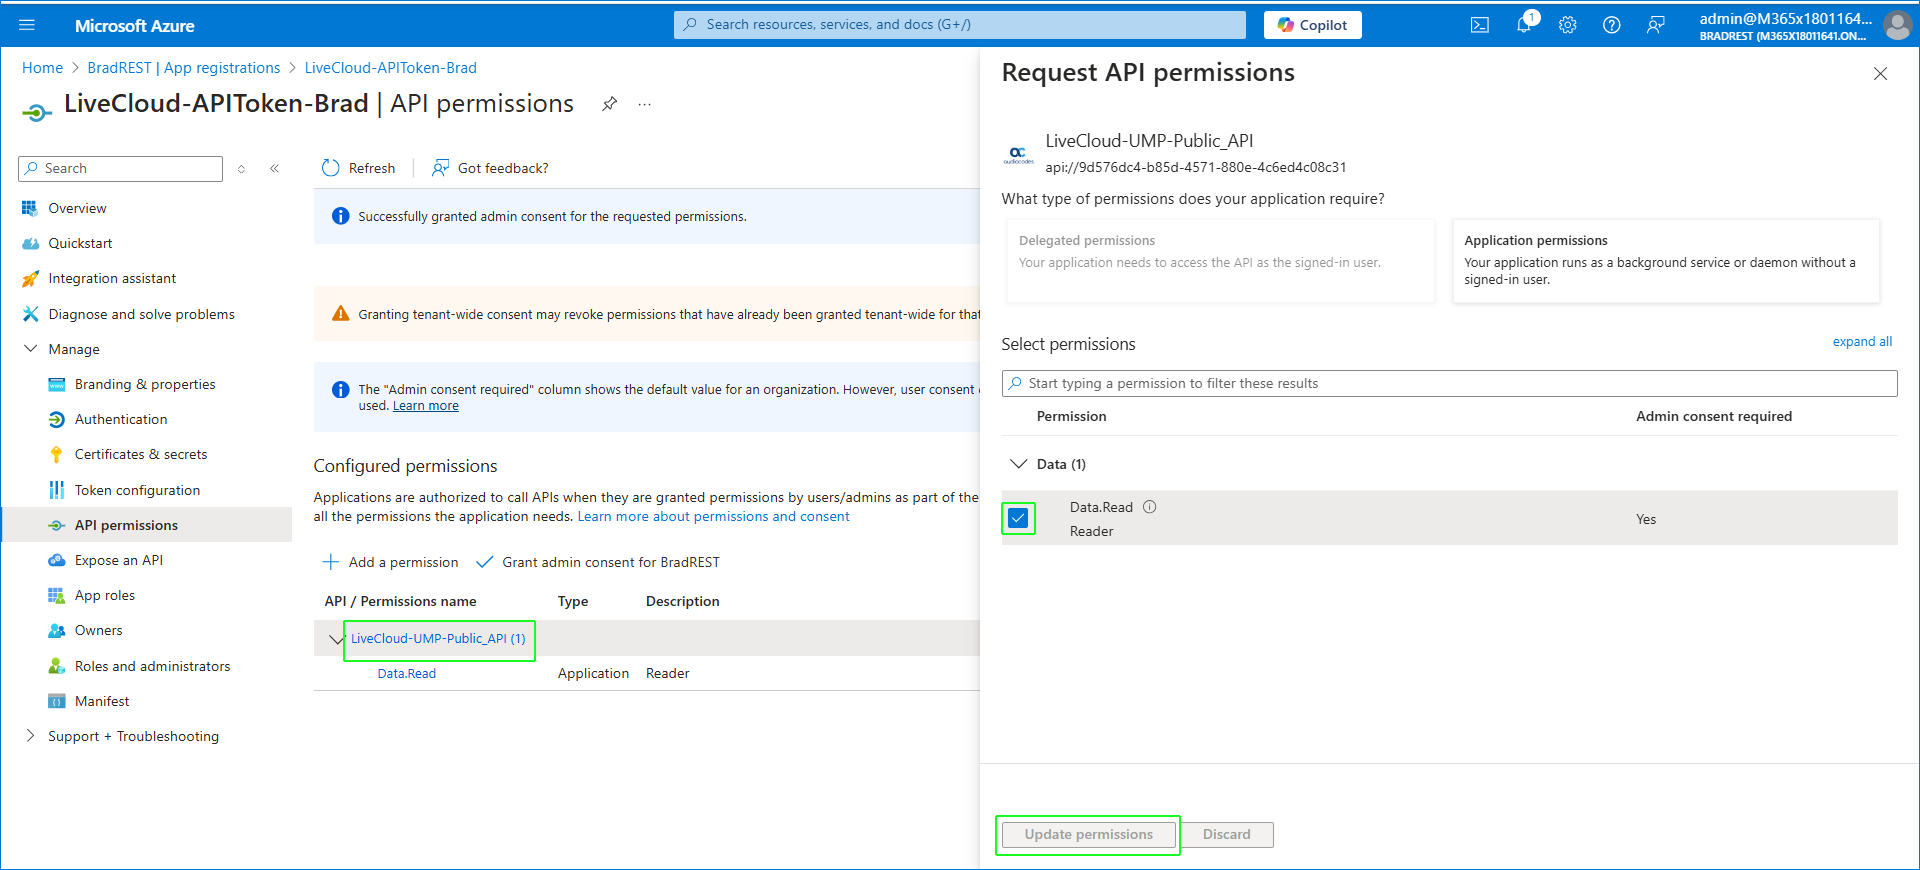This screenshot has width=1920, height=870.
Task: Open Cloud Shell from top bar
Action: click(1479, 25)
